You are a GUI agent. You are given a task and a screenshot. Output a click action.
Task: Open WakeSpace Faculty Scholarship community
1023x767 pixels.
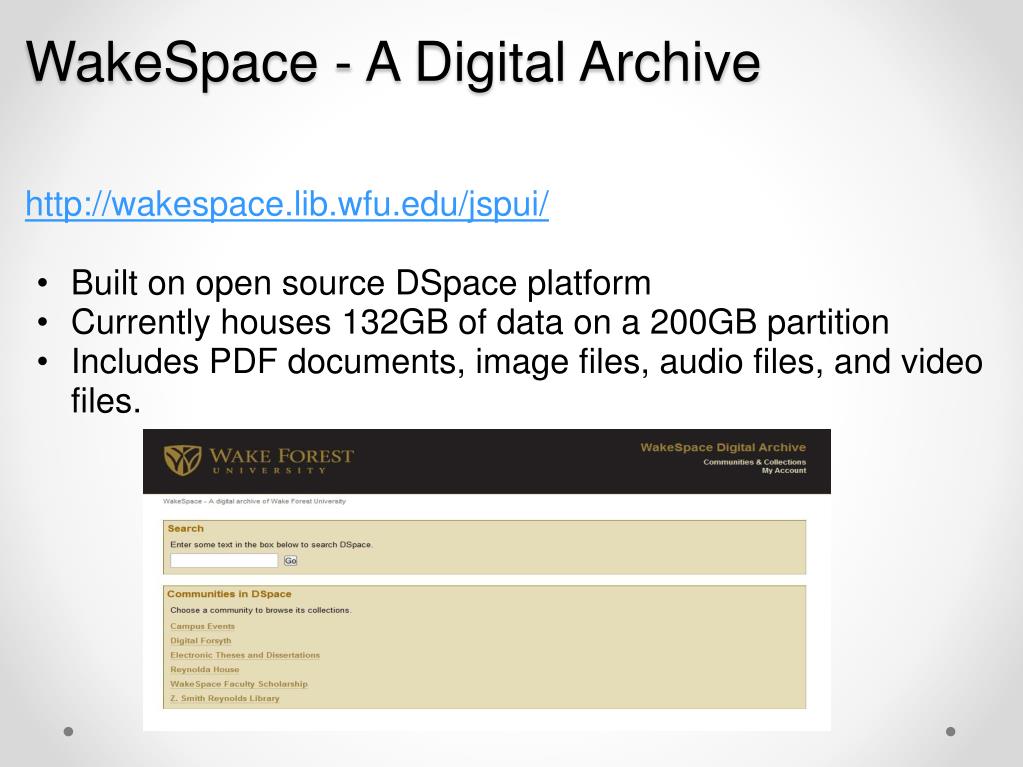click(x=239, y=684)
